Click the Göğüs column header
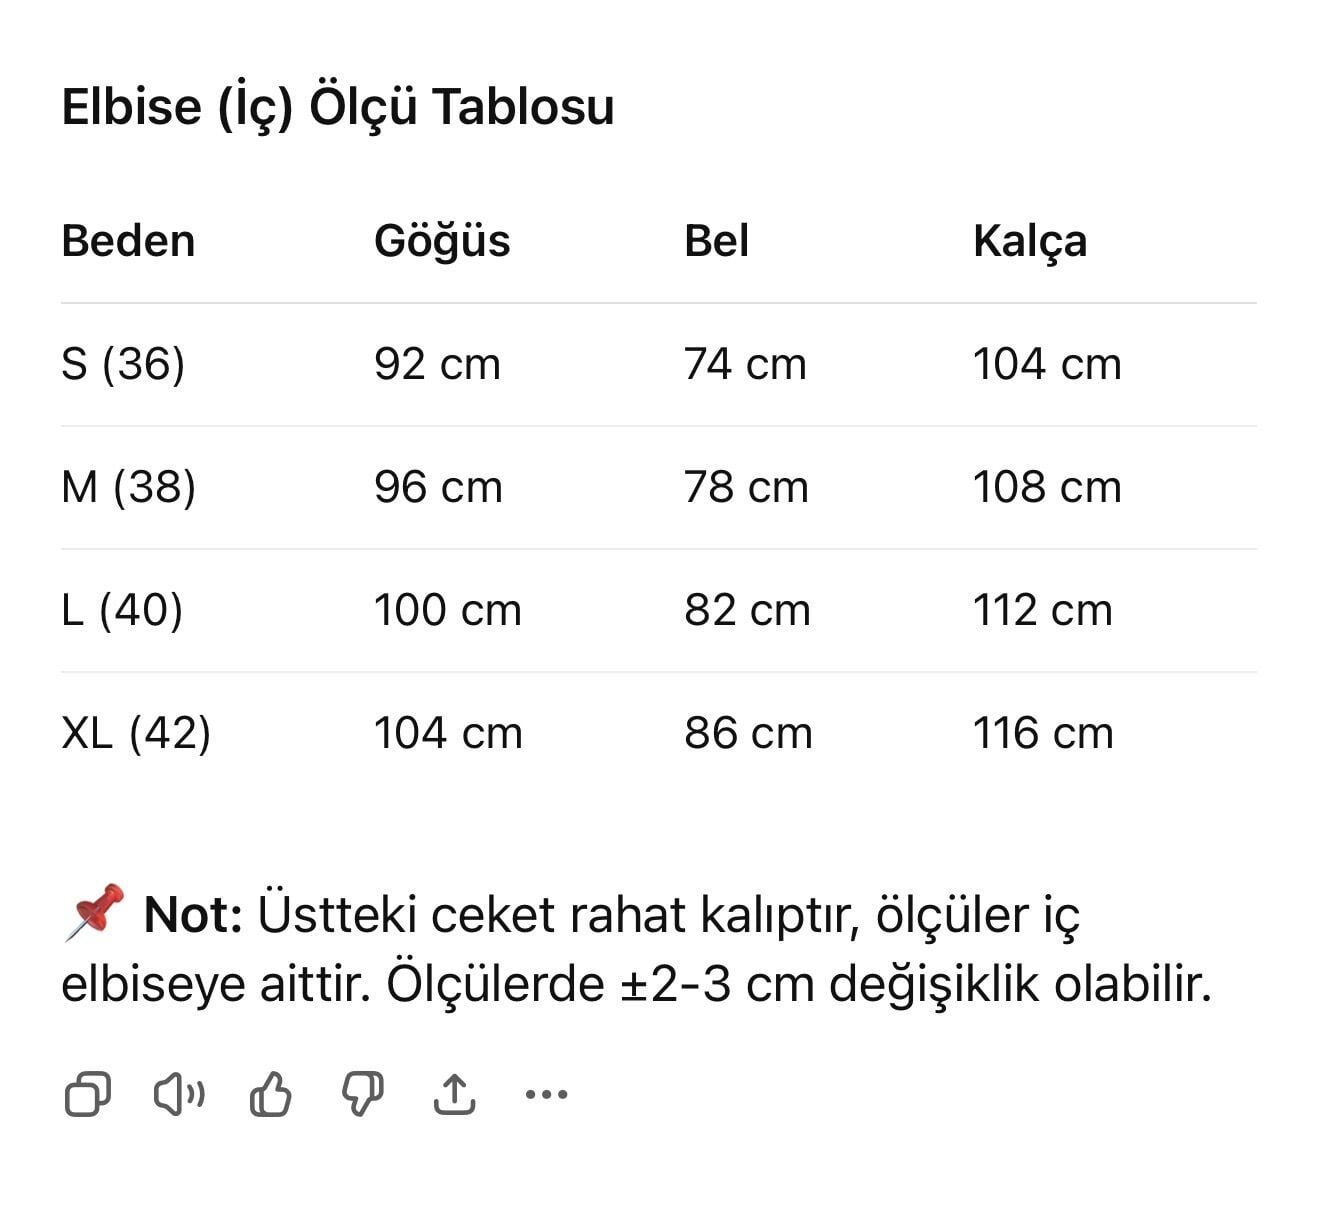Viewport: 1320px width, 1231px height. (x=442, y=241)
